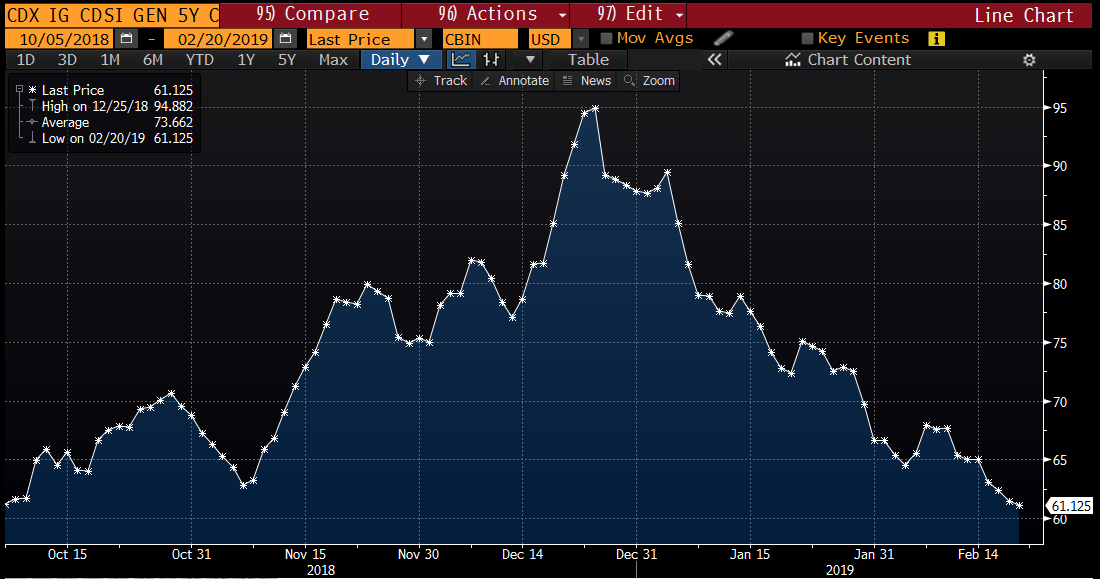Click the Track crosshair icon
Viewport: 1100px width, 579px height.
pos(420,81)
